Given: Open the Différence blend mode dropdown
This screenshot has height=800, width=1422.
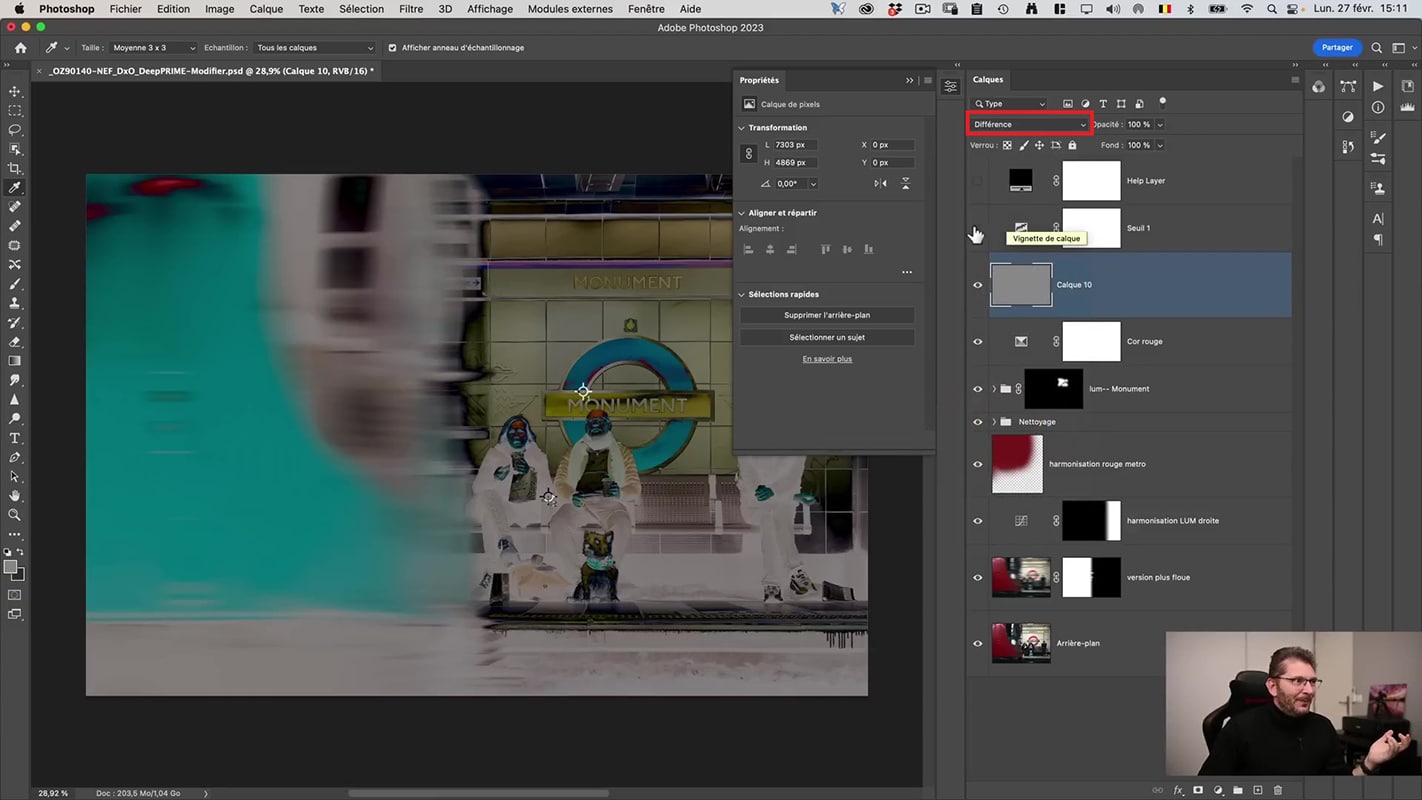Looking at the screenshot, I should [1029, 124].
